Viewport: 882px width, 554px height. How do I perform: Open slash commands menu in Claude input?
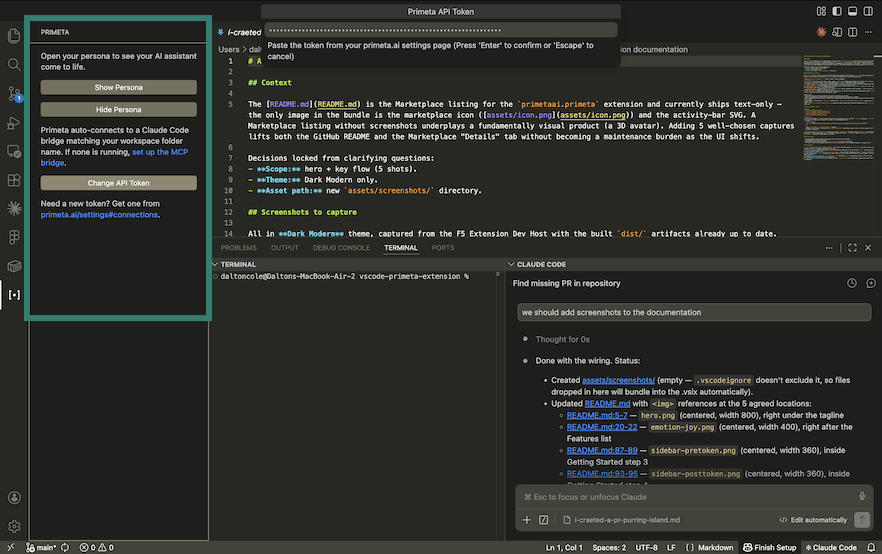click(x=543, y=520)
